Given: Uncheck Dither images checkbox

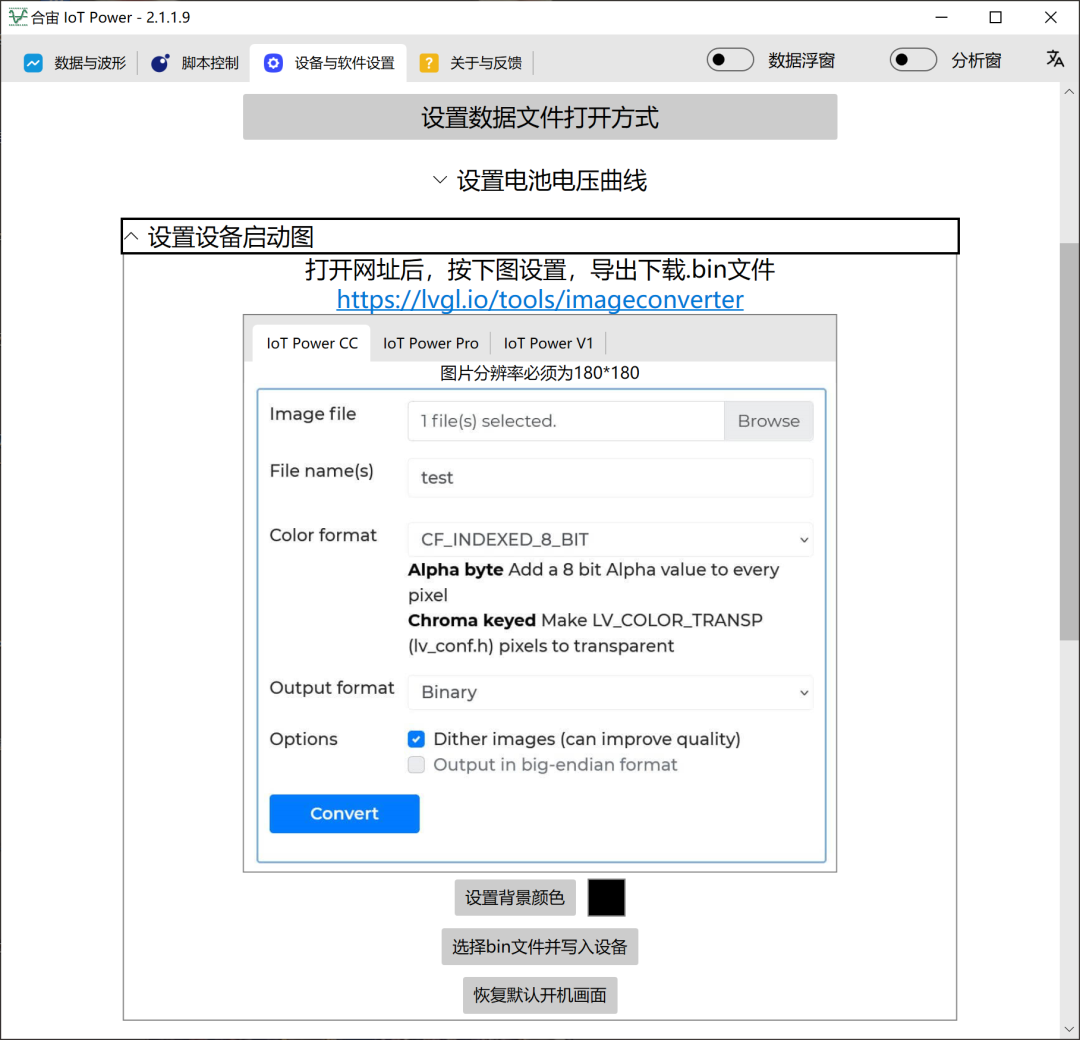Looking at the screenshot, I should pos(416,739).
